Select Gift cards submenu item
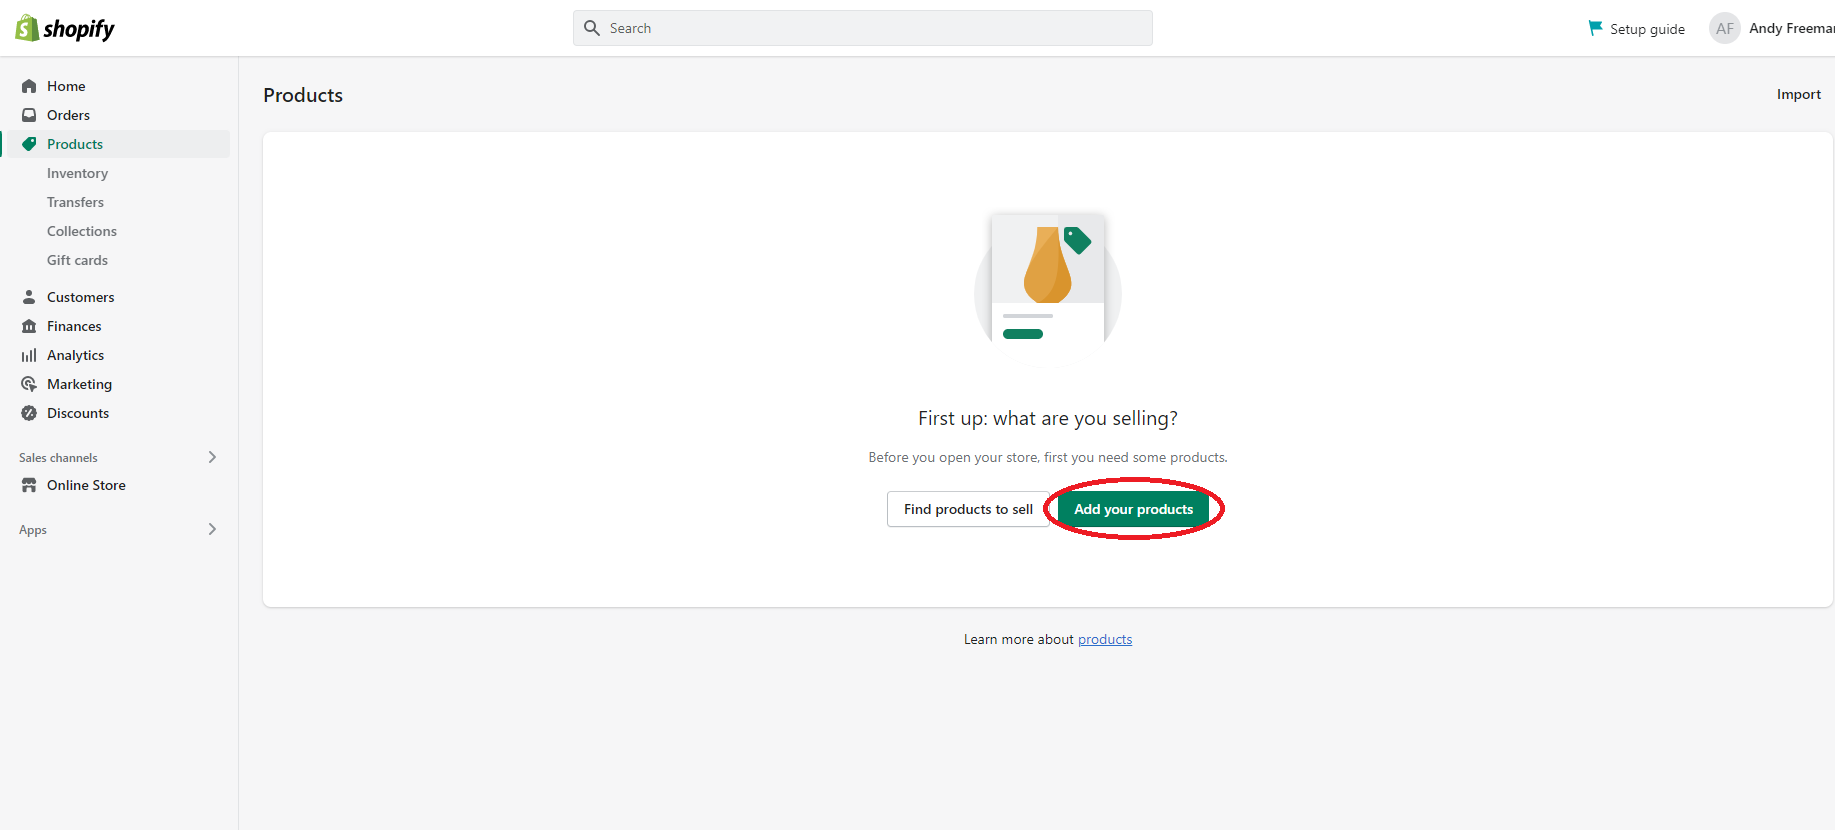 pyautogui.click(x=77, y=260)
